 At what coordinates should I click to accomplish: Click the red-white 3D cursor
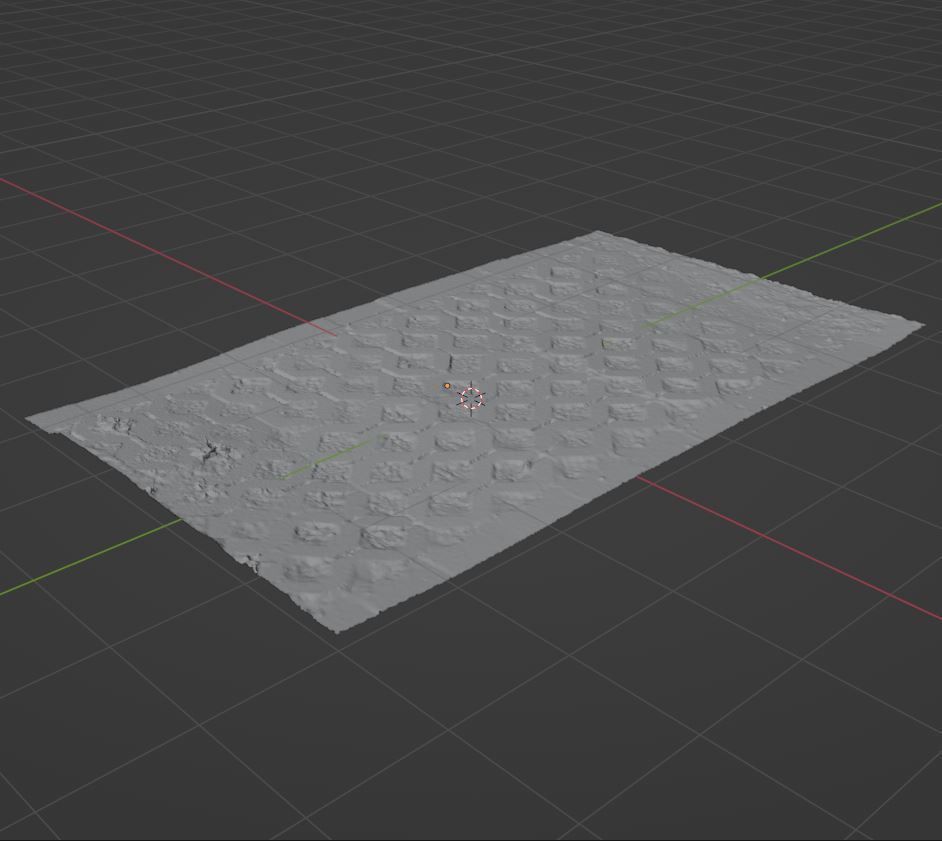(472, 398)
